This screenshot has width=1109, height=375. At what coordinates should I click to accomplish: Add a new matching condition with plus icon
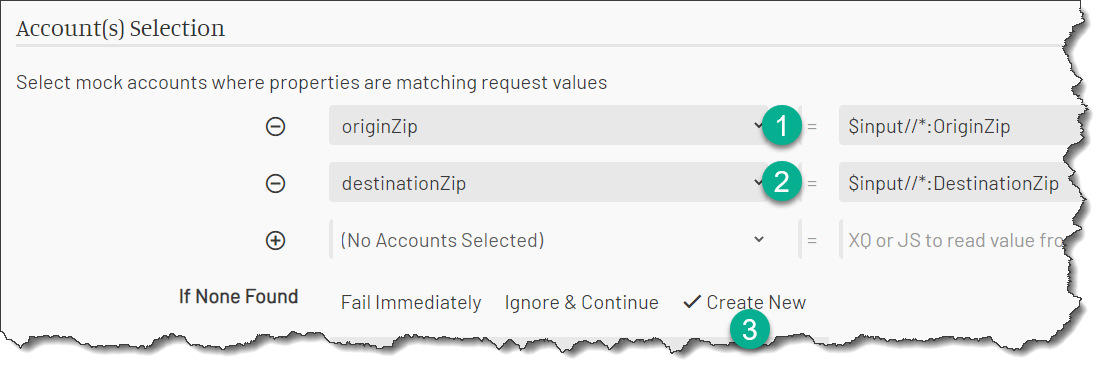point(275,241)
